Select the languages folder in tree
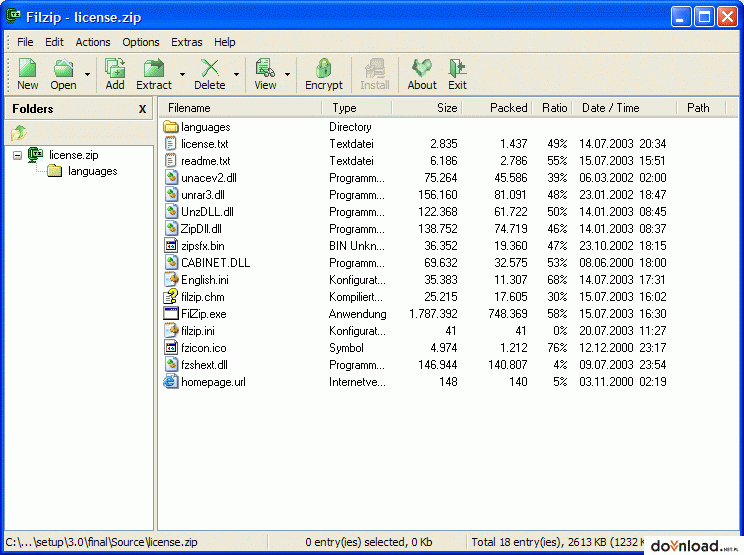This screenshot has width=744, height=555. pyautogui.click(x=93, y=171)
